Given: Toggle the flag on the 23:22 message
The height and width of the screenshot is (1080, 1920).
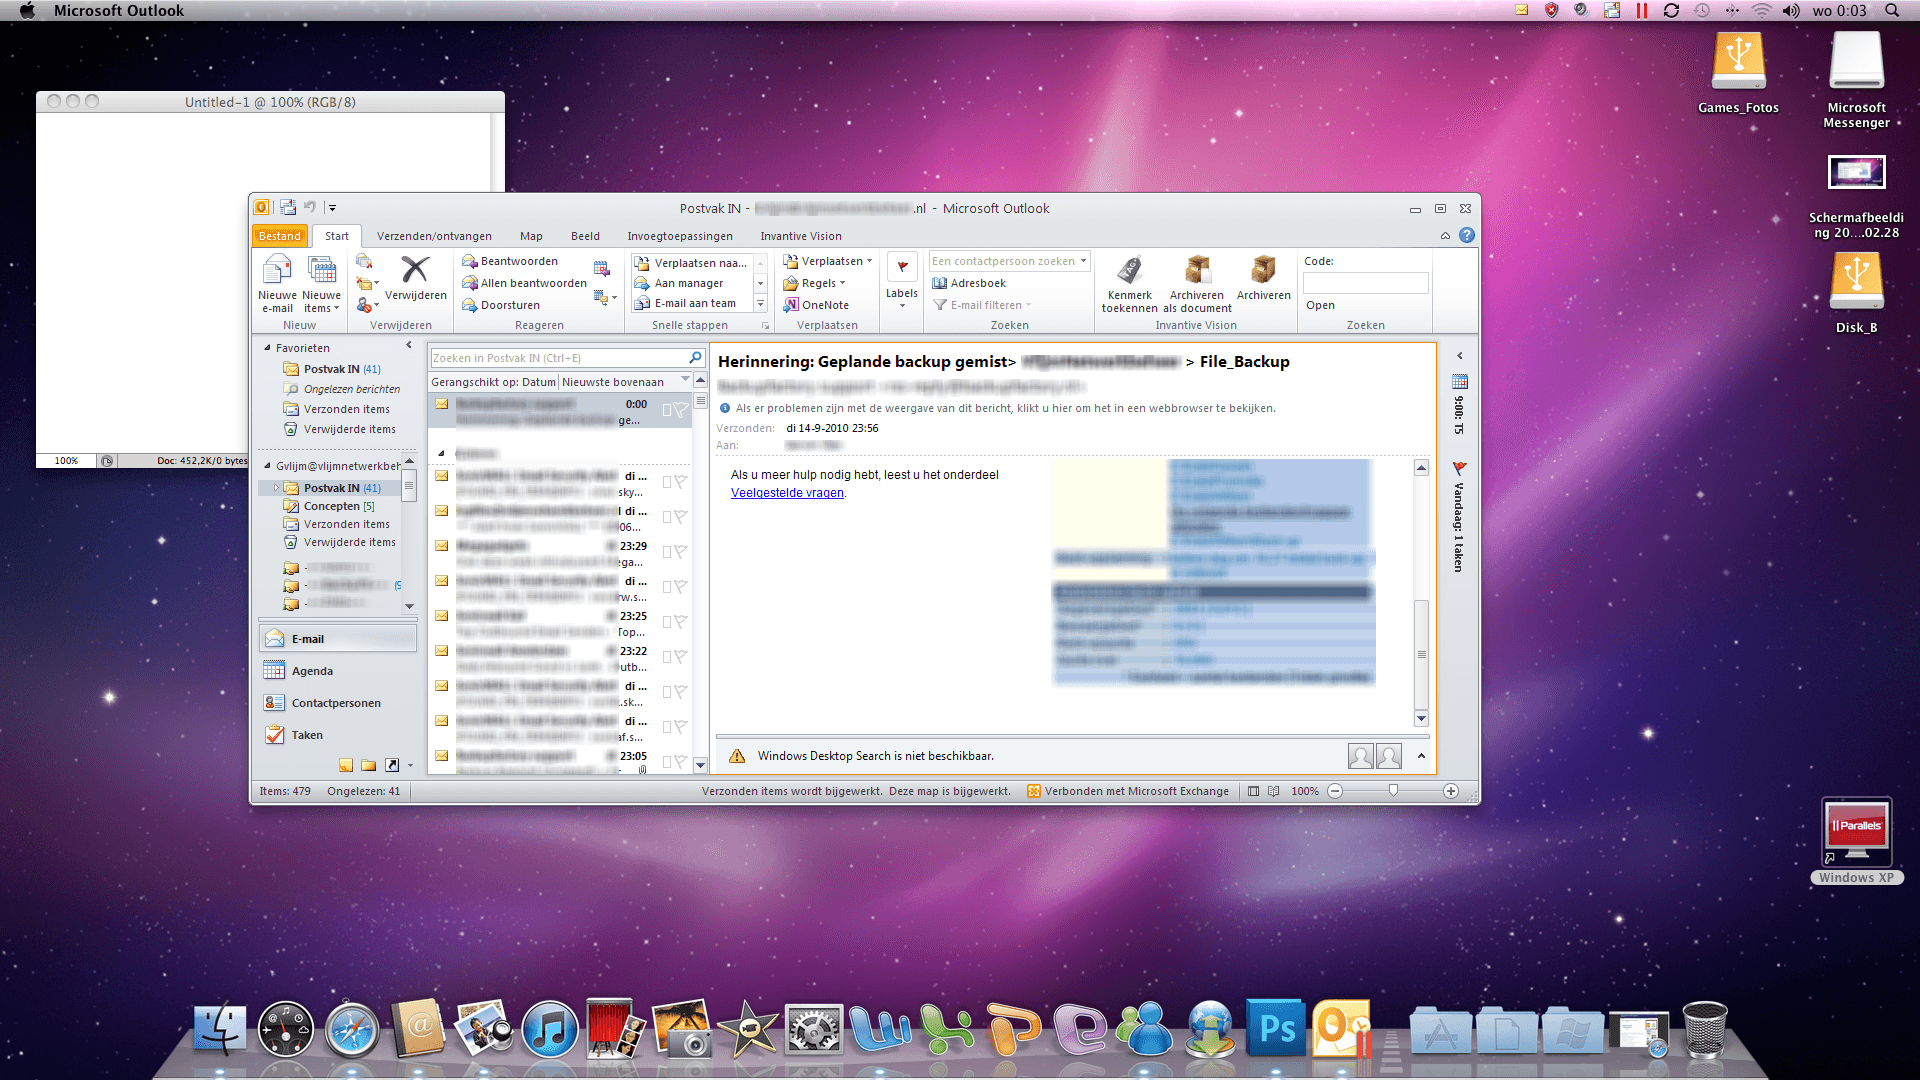Looking at the screenshot, I should (x=680, y=656).
